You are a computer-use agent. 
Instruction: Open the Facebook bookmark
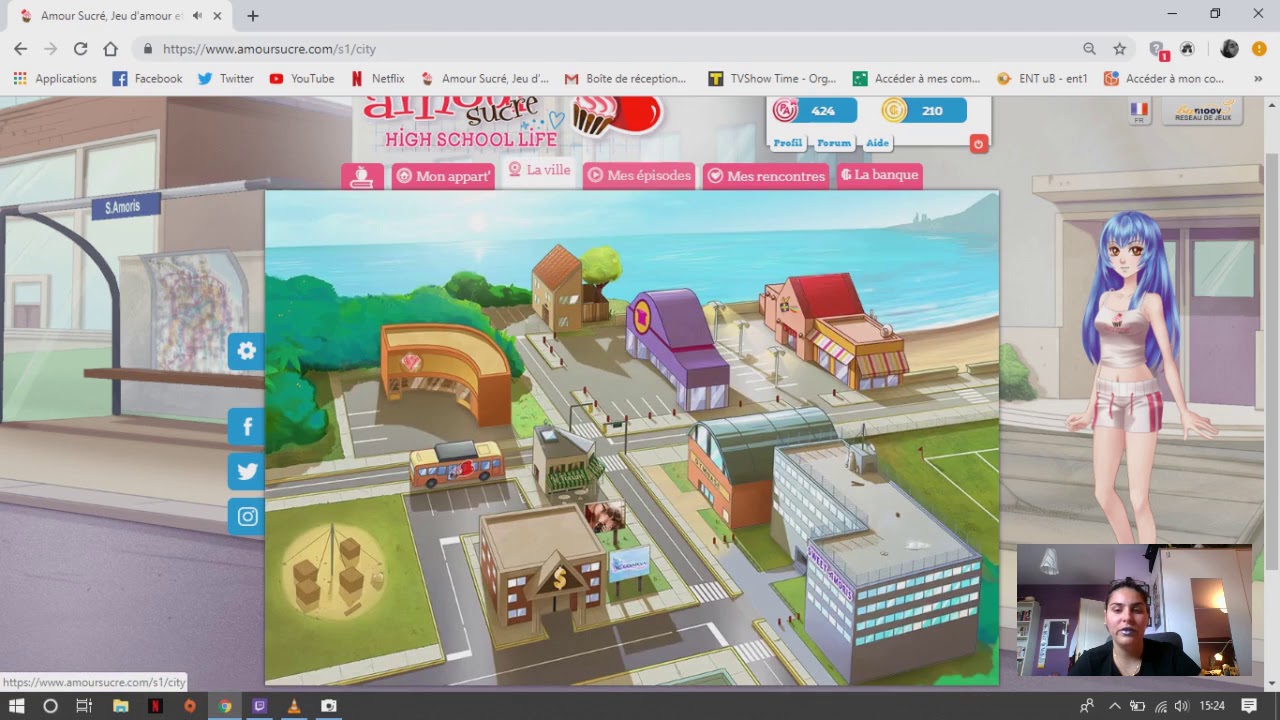(147, 78)
